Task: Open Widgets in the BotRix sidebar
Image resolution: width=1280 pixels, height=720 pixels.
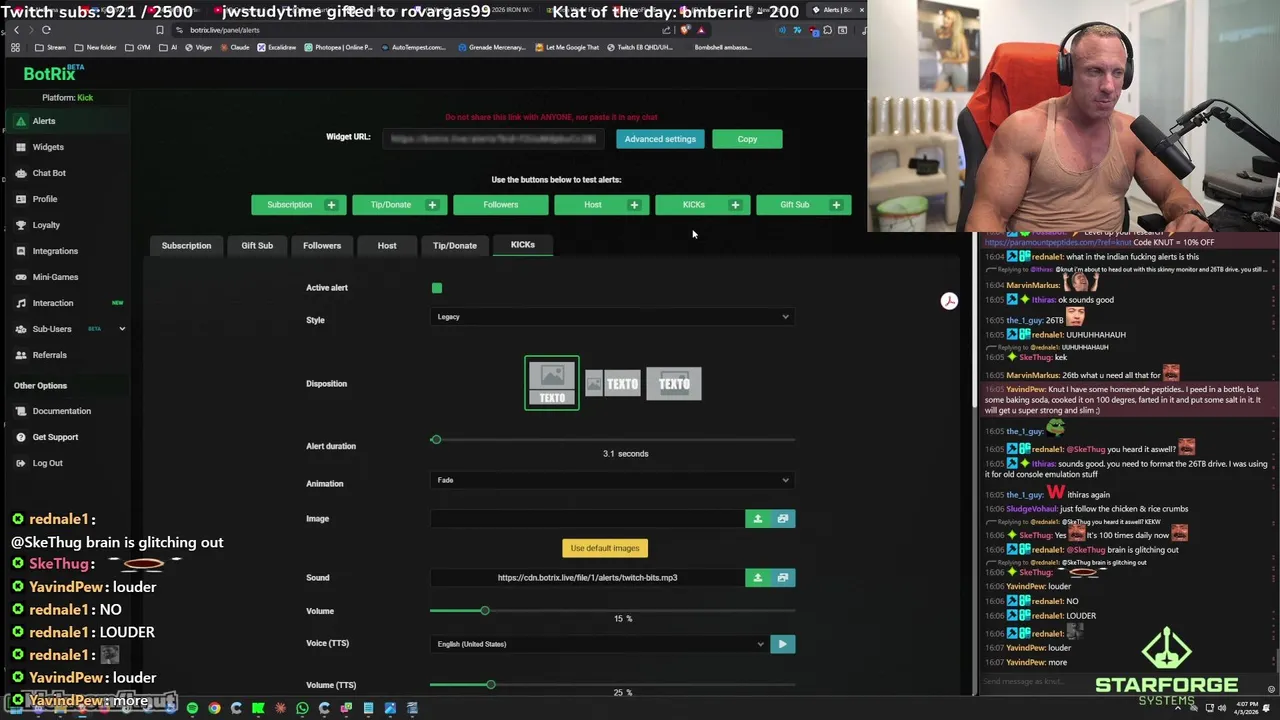Action: tap(47, 147)
